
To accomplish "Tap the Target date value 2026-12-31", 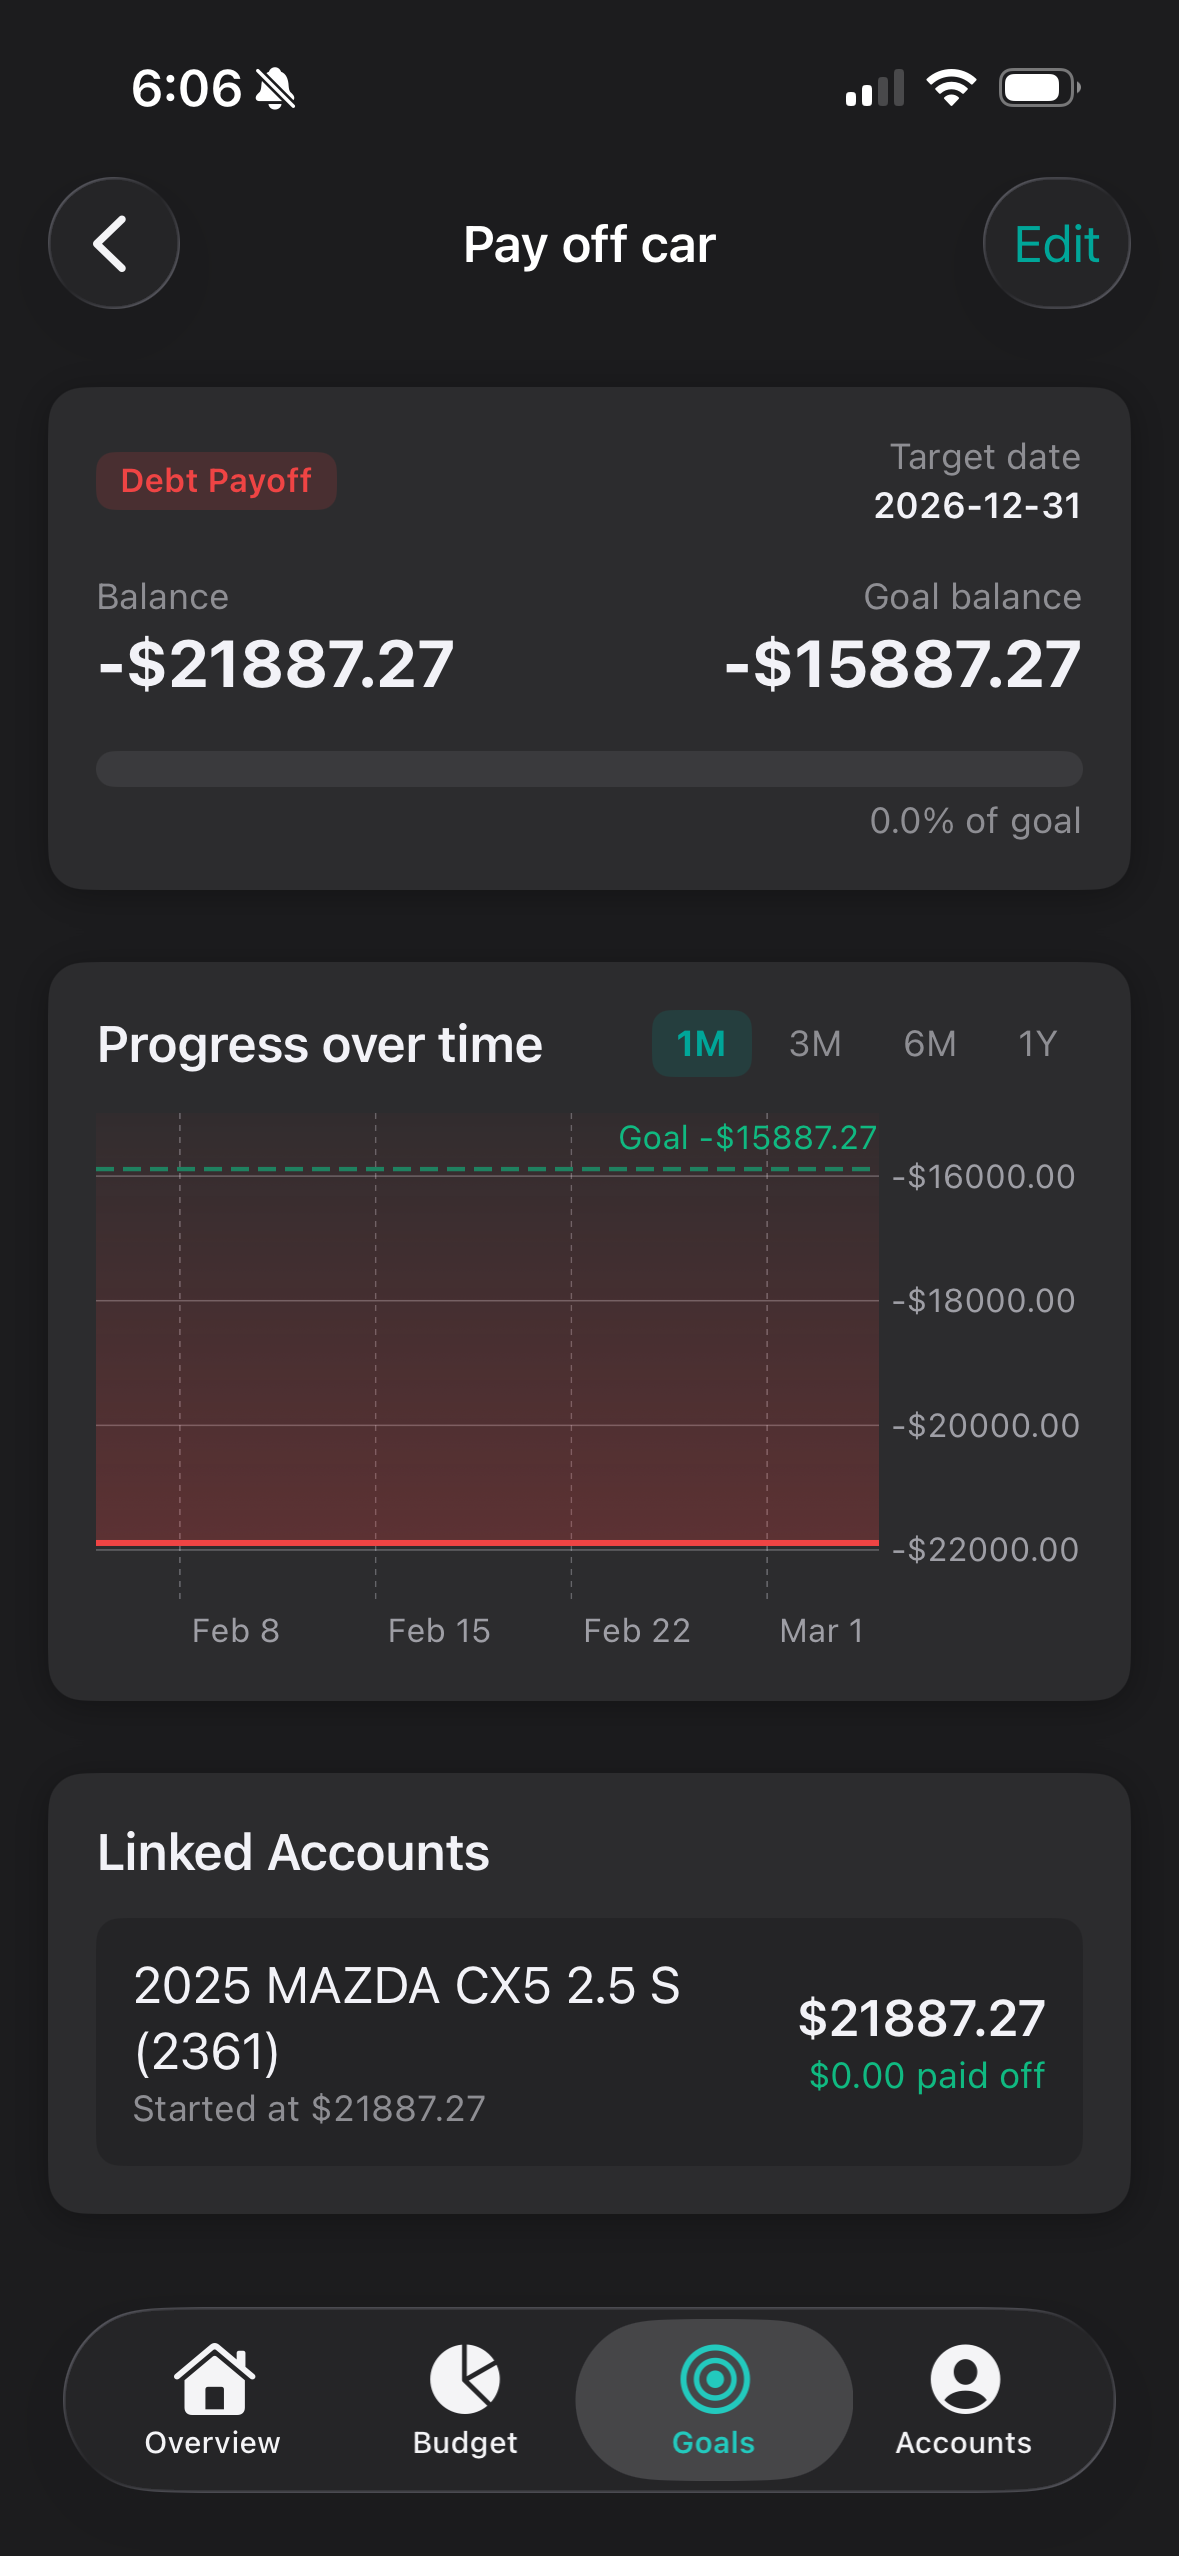I will point(977,506).
